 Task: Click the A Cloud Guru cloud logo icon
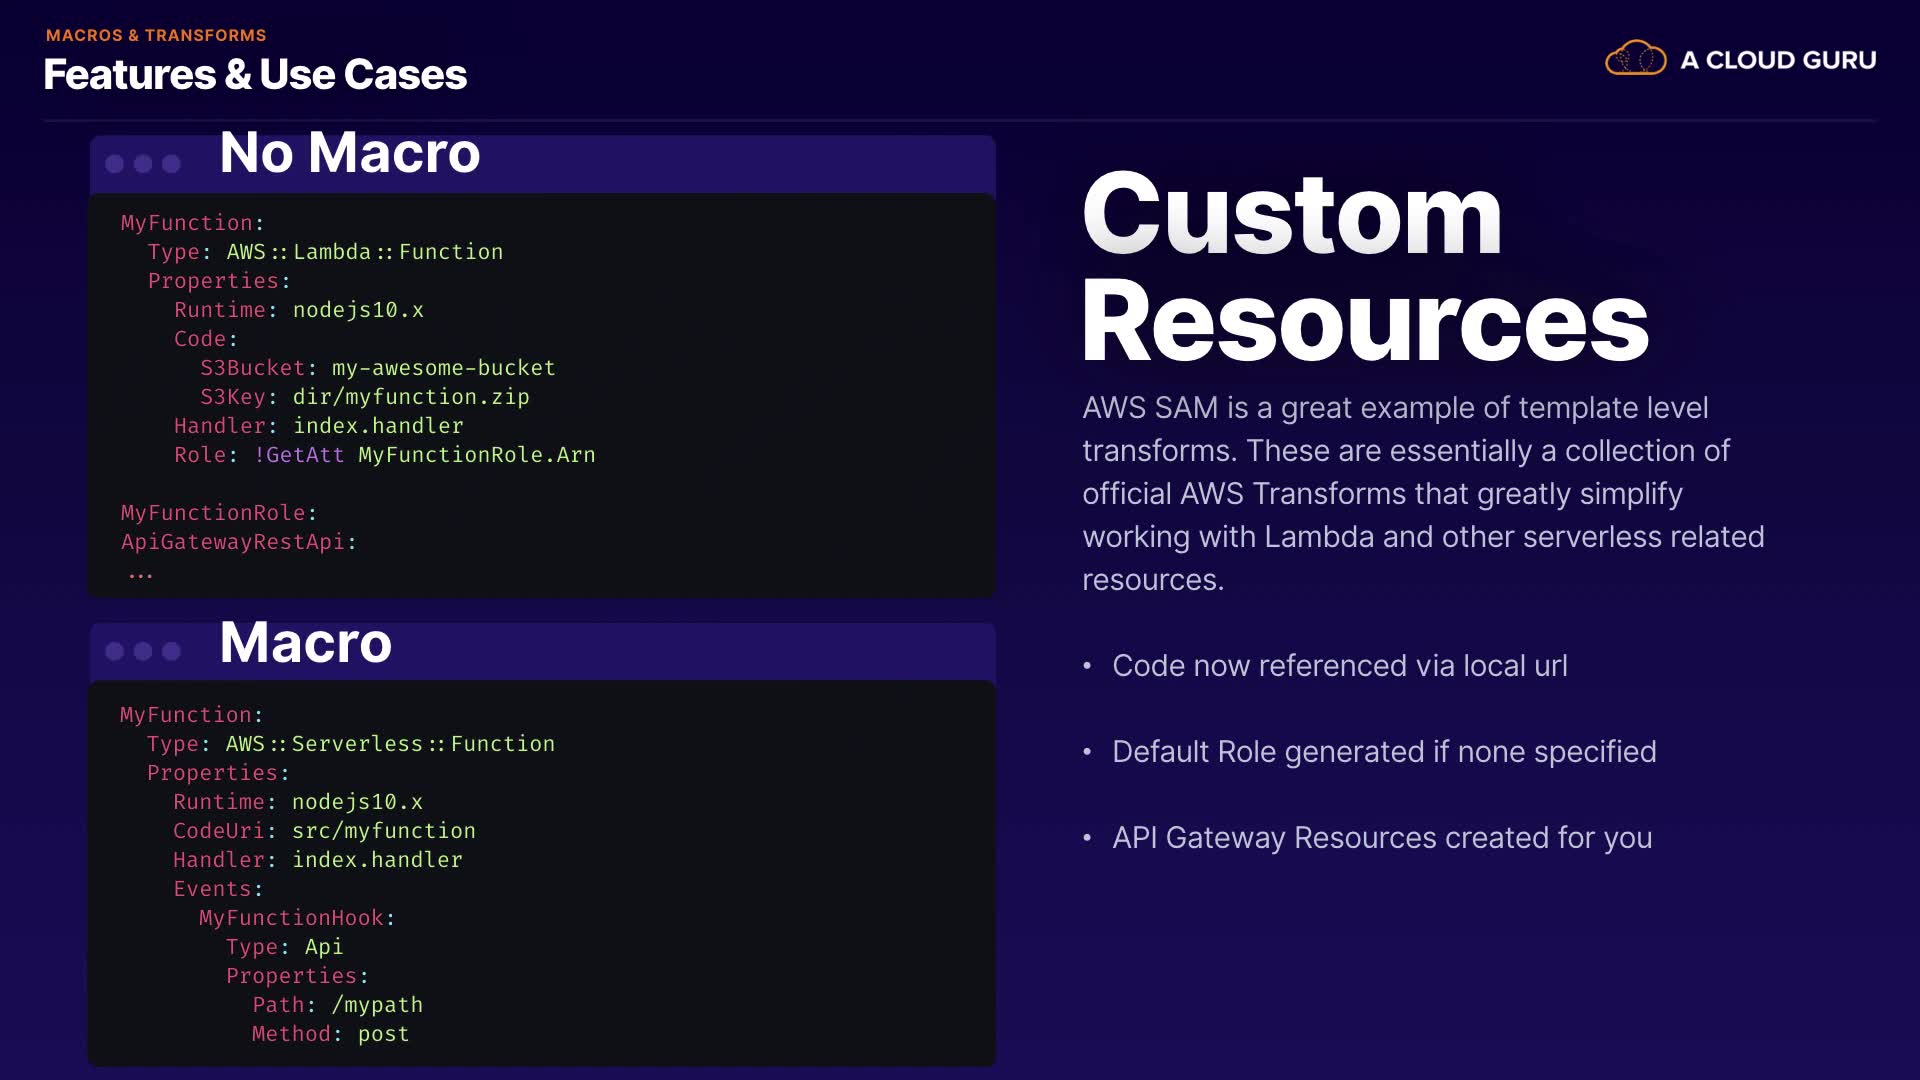pos(1635,59)
